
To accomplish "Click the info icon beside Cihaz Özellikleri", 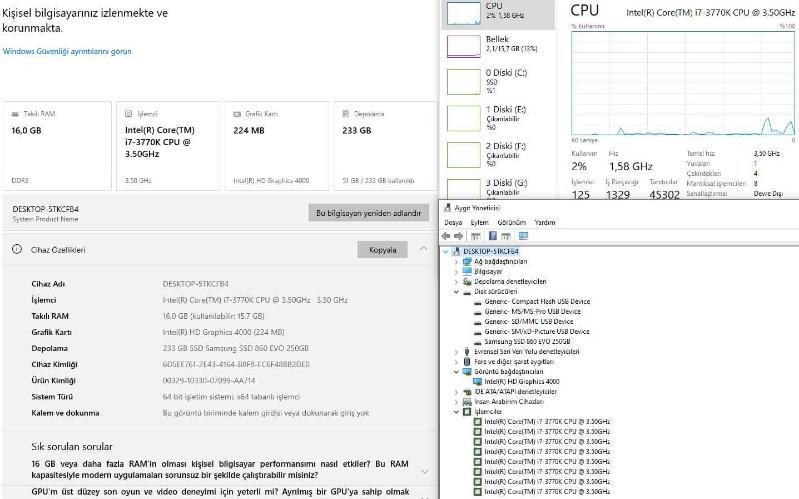I will coord(17,250).
